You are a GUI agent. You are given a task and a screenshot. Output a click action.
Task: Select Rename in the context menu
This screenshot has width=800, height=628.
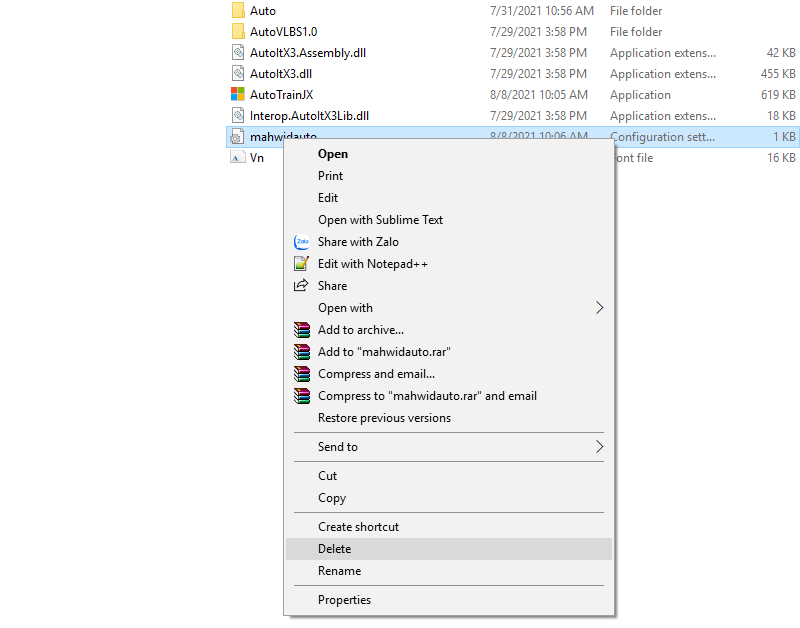click(339, 571)
